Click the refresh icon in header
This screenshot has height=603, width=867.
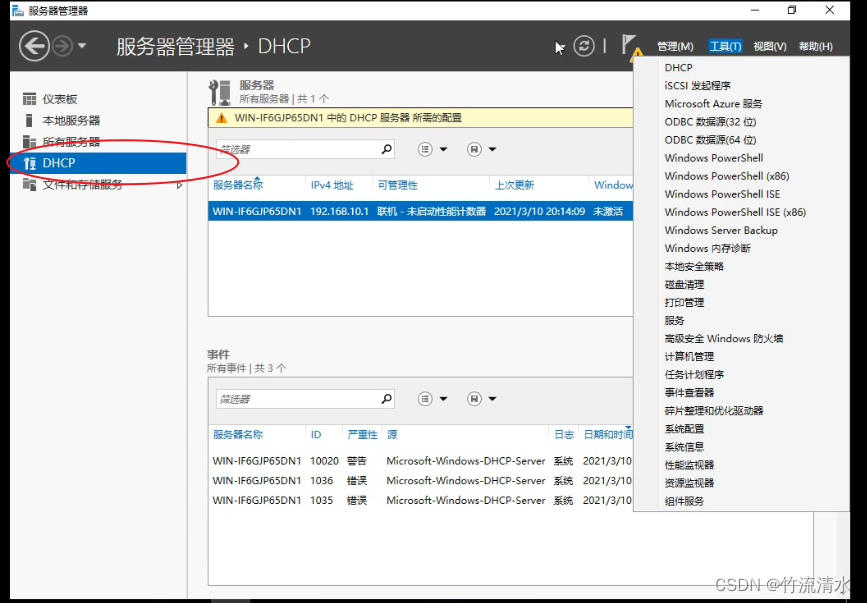(583, 46)
